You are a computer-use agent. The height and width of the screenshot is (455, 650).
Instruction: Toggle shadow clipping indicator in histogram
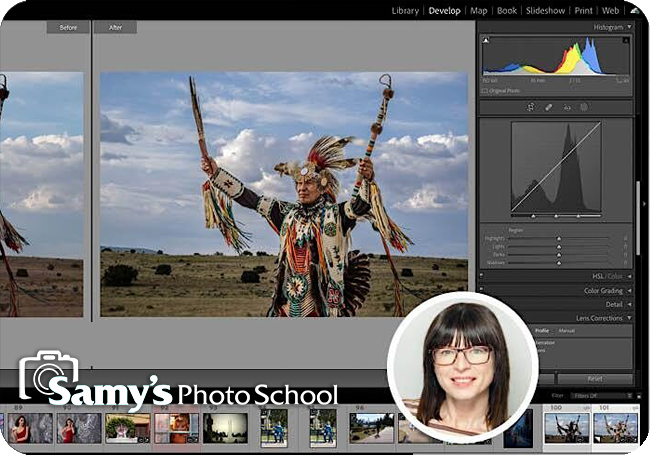coord(486,40)
